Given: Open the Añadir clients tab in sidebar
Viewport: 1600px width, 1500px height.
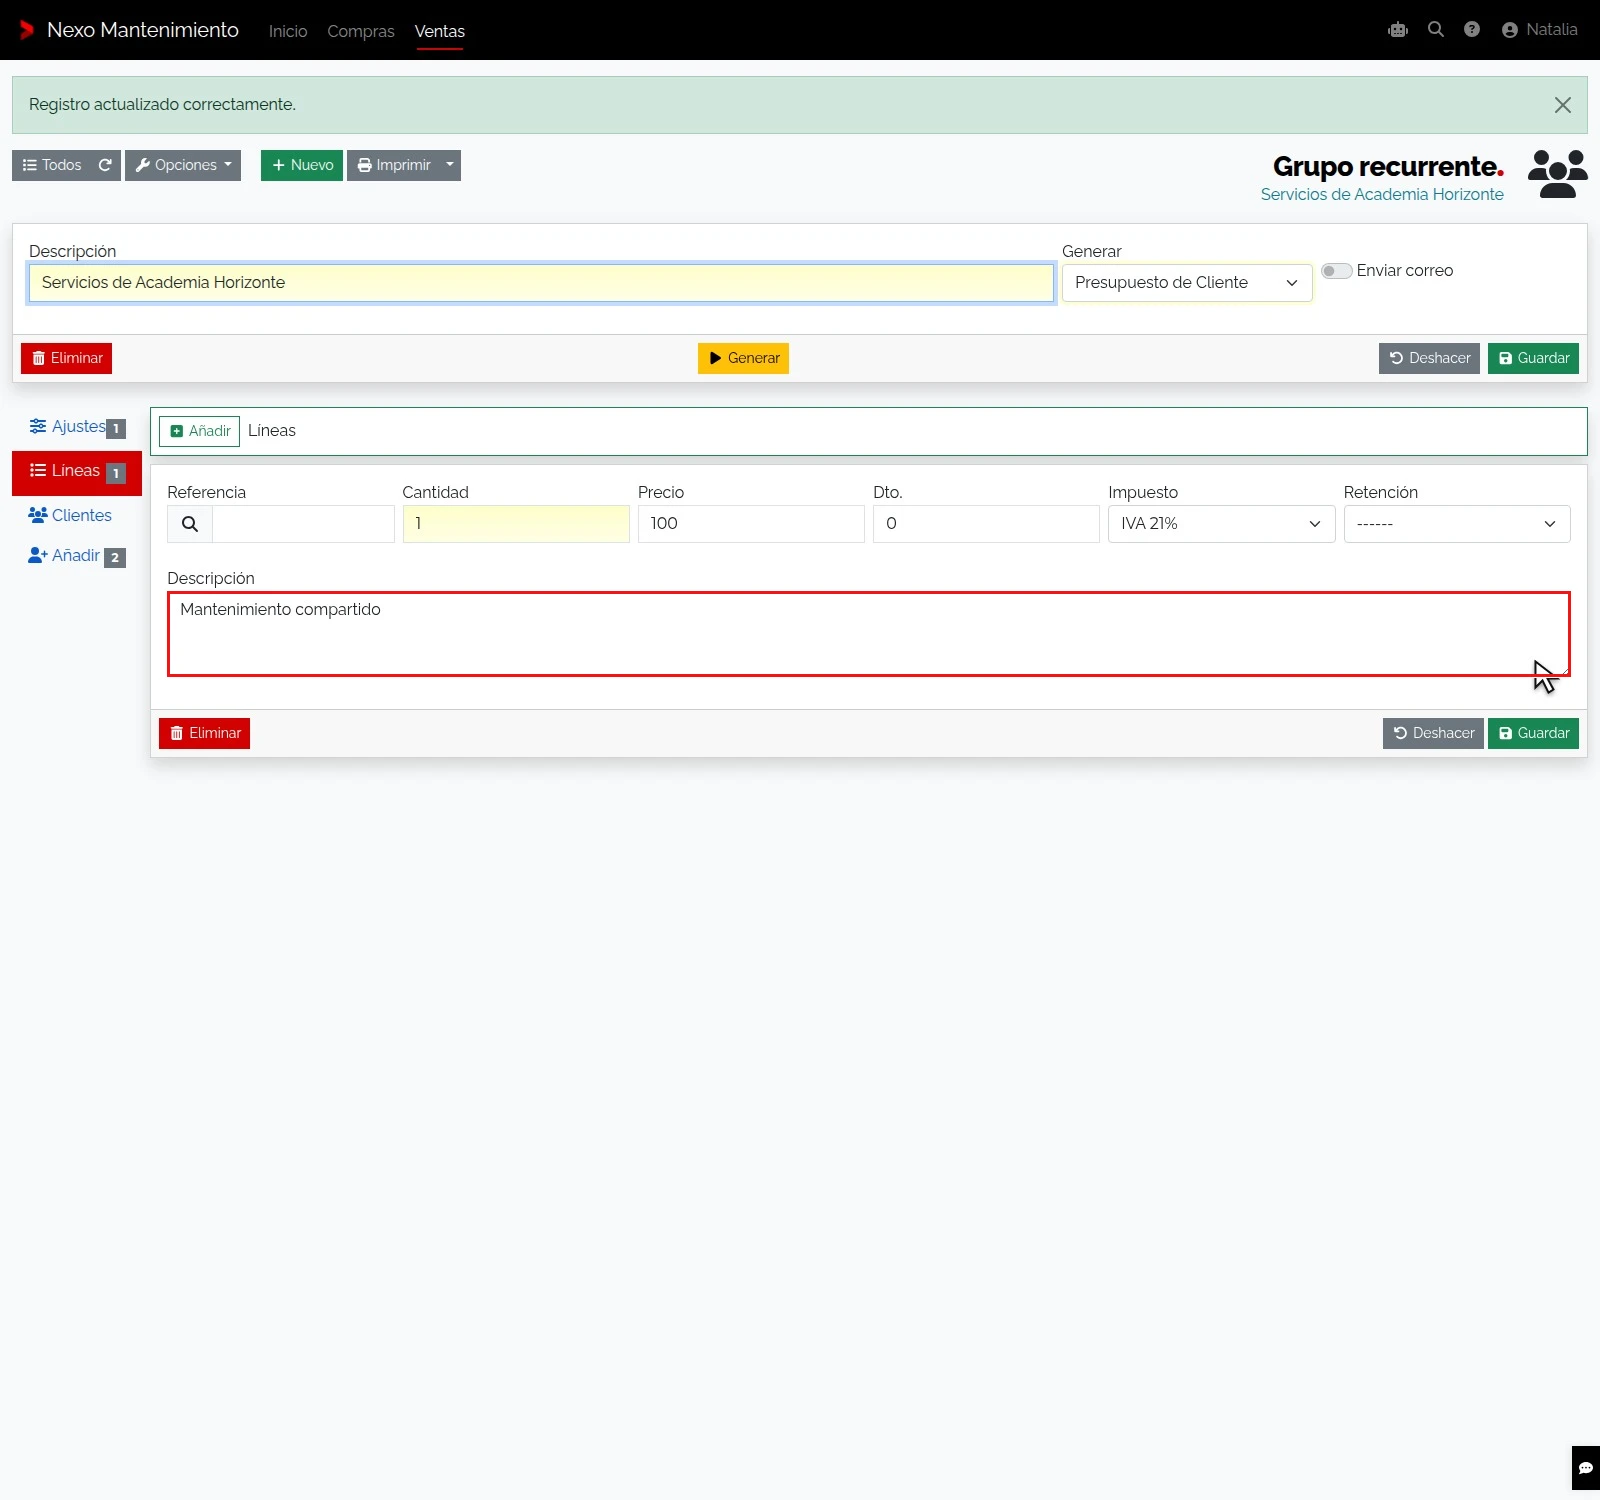Looking at the screenshot, I should click(77, 556).
